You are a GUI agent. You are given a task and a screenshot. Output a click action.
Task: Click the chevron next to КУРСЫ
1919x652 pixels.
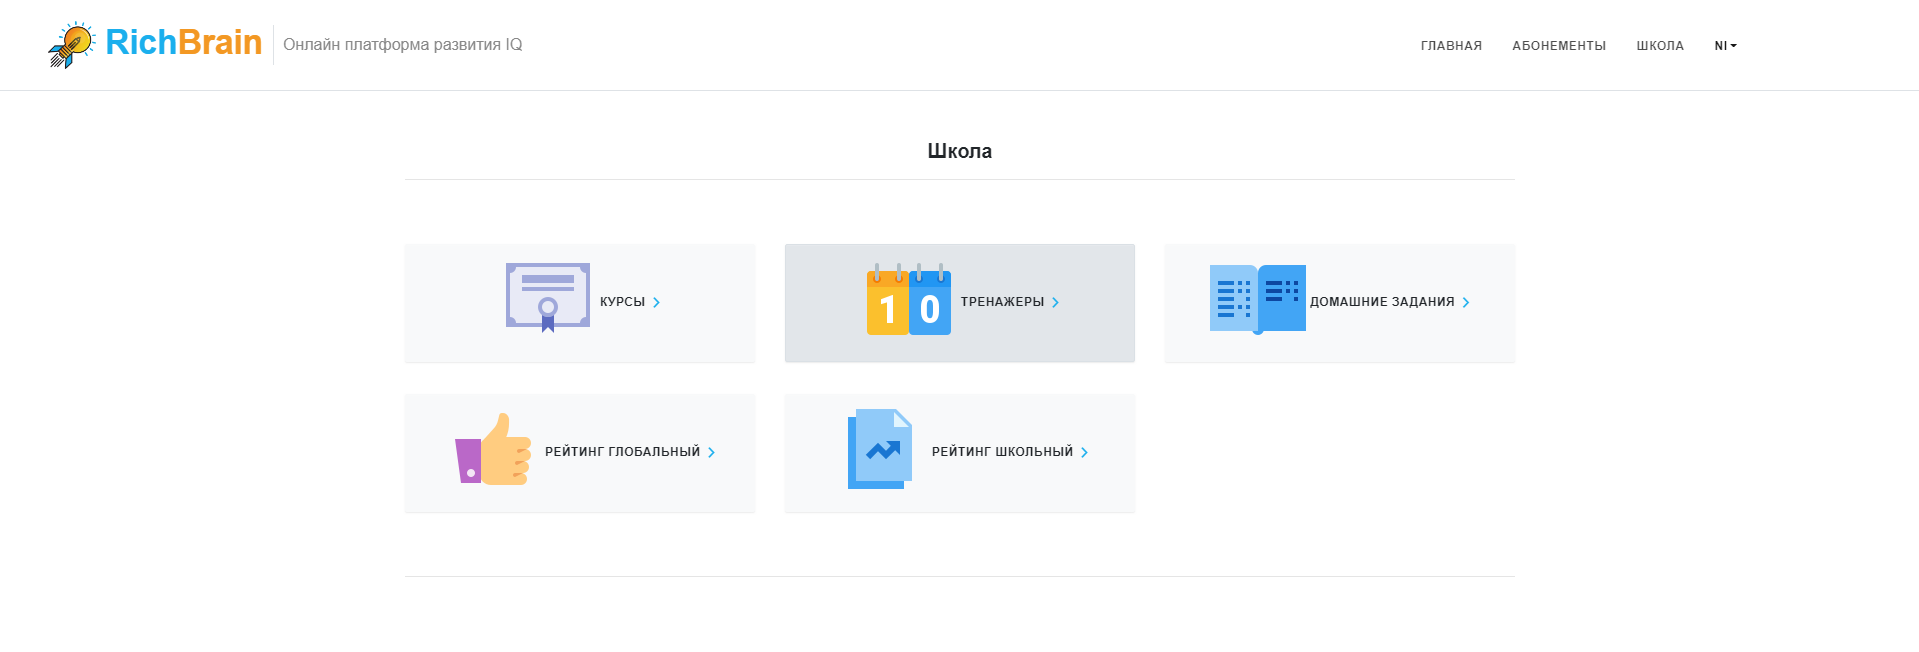(657, 302)
